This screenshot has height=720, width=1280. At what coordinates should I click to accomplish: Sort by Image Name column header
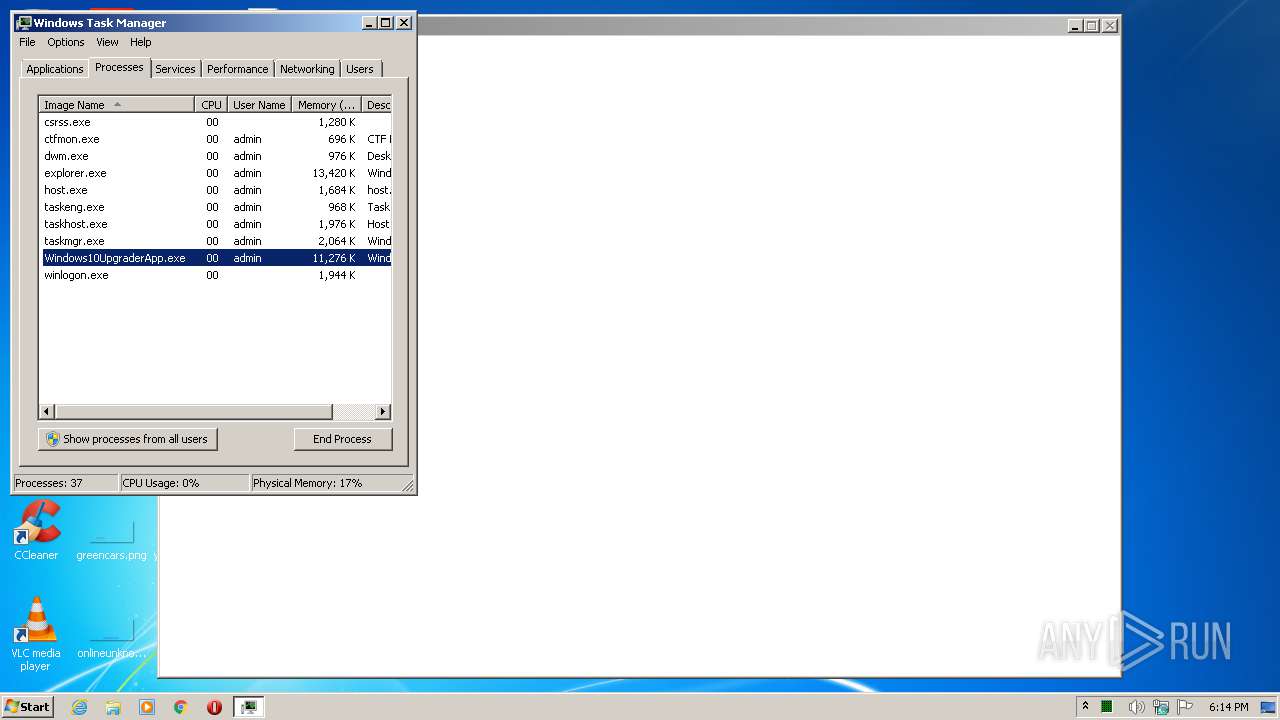(116, 105)
